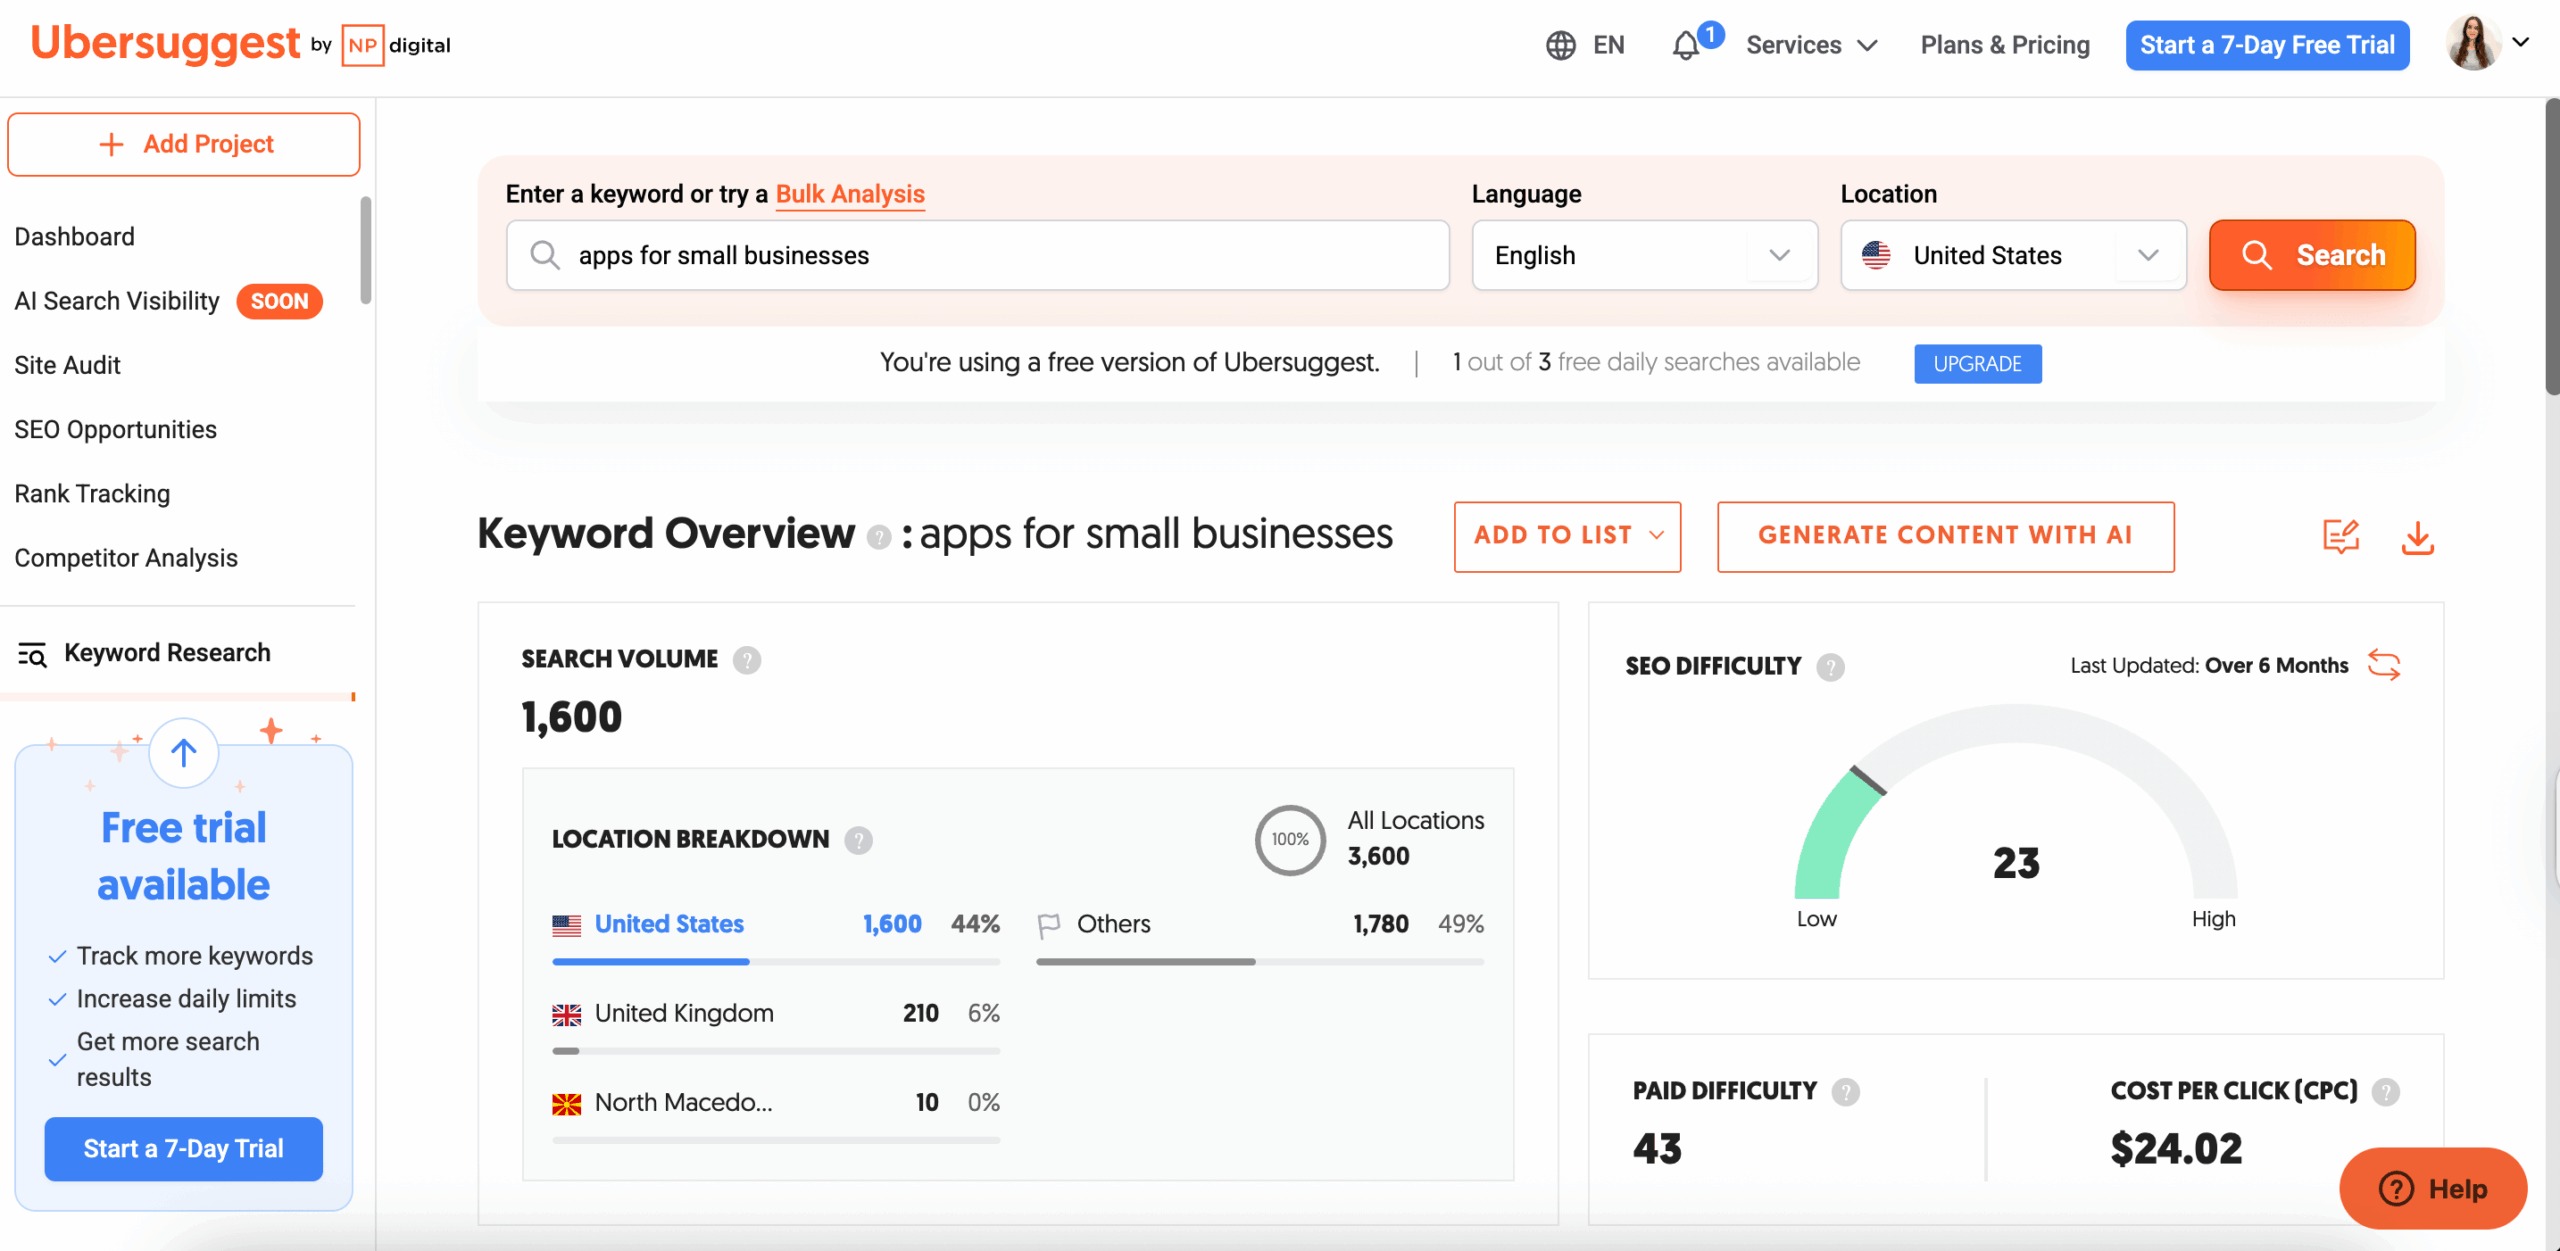Click the Paid Difficulty help icon

pos(1845,1092)
